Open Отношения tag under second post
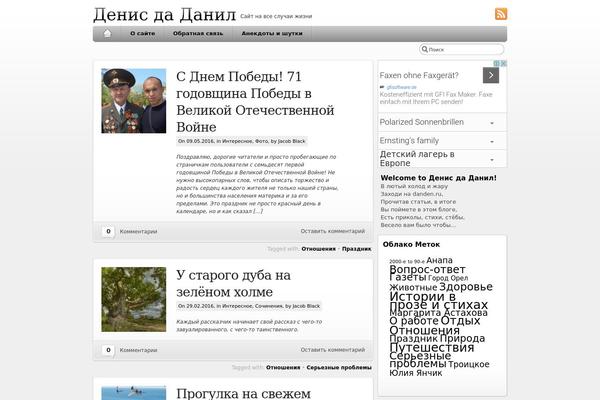Screen dimensions: 600x400 283,367
